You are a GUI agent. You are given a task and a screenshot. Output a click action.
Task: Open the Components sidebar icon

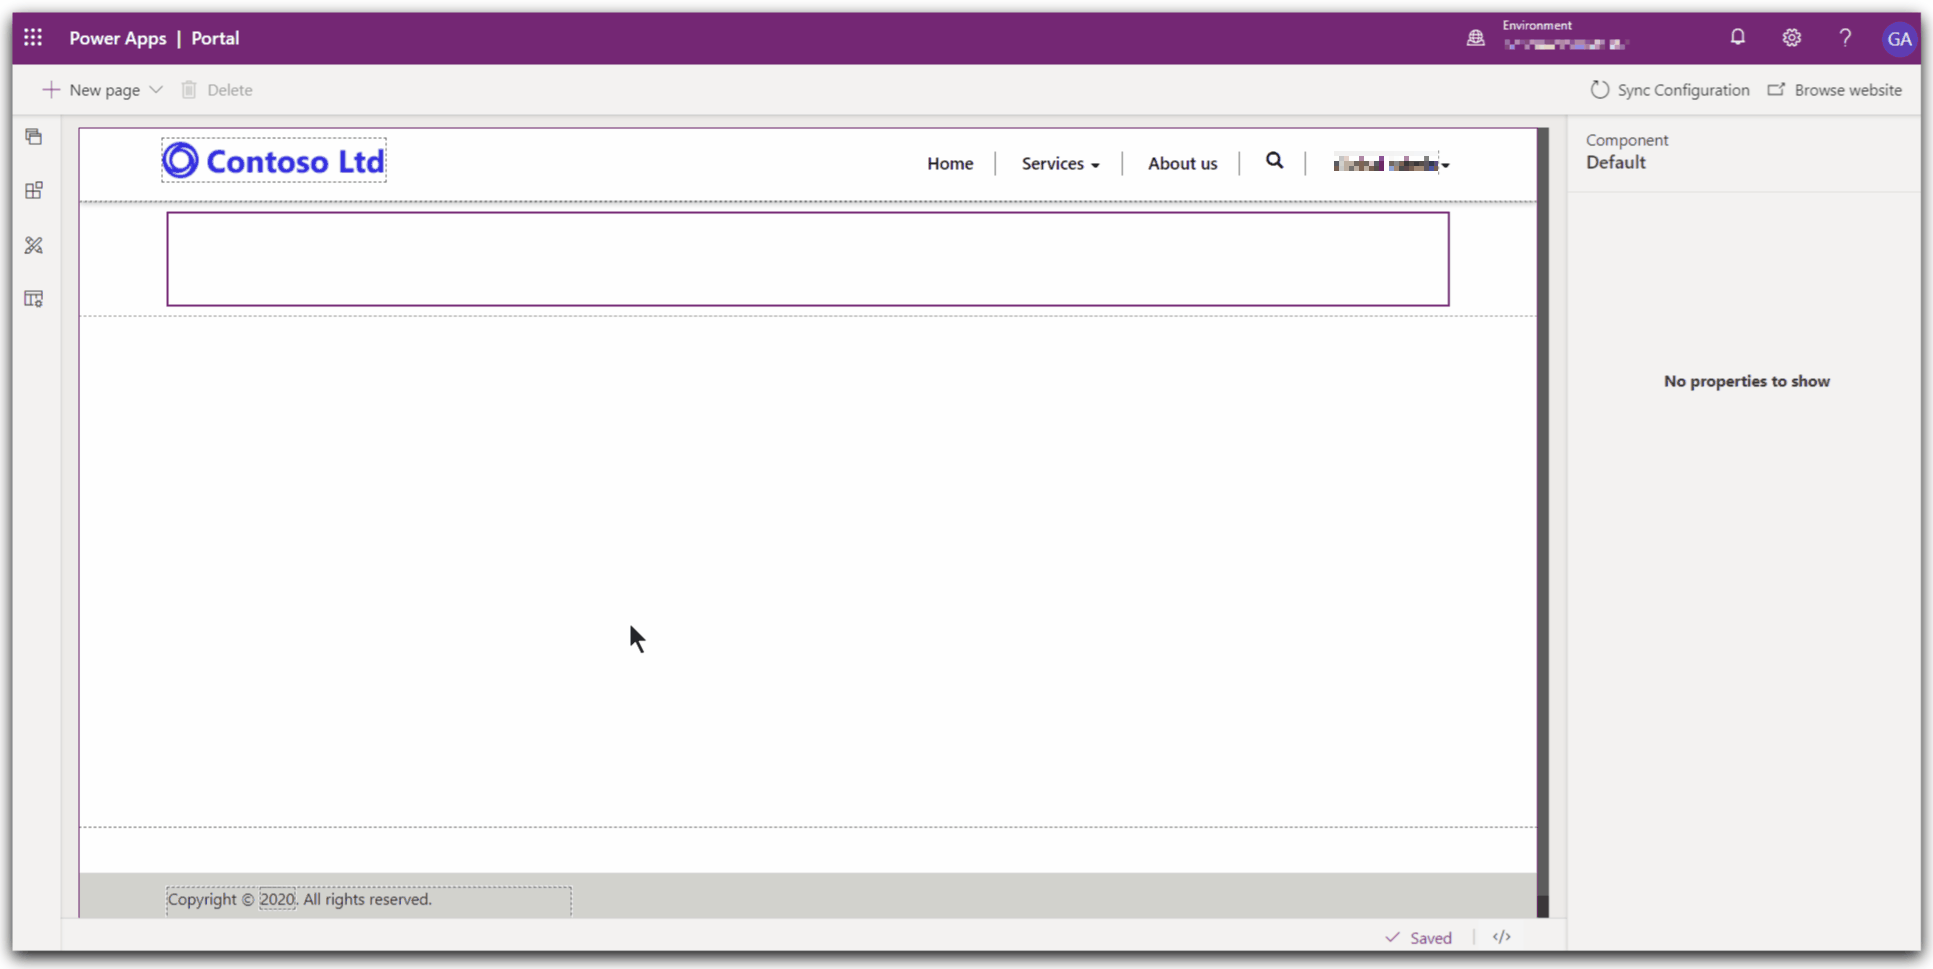(34, 191)
